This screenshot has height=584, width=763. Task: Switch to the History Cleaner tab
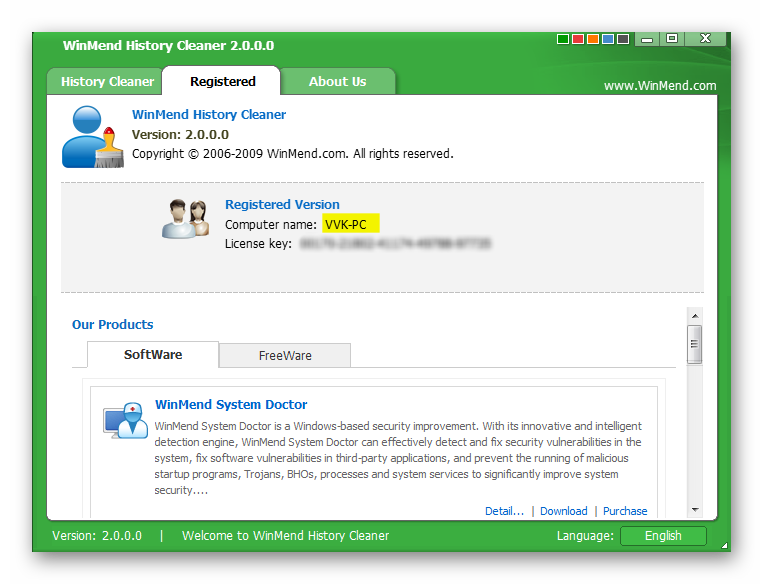(106, 81)
